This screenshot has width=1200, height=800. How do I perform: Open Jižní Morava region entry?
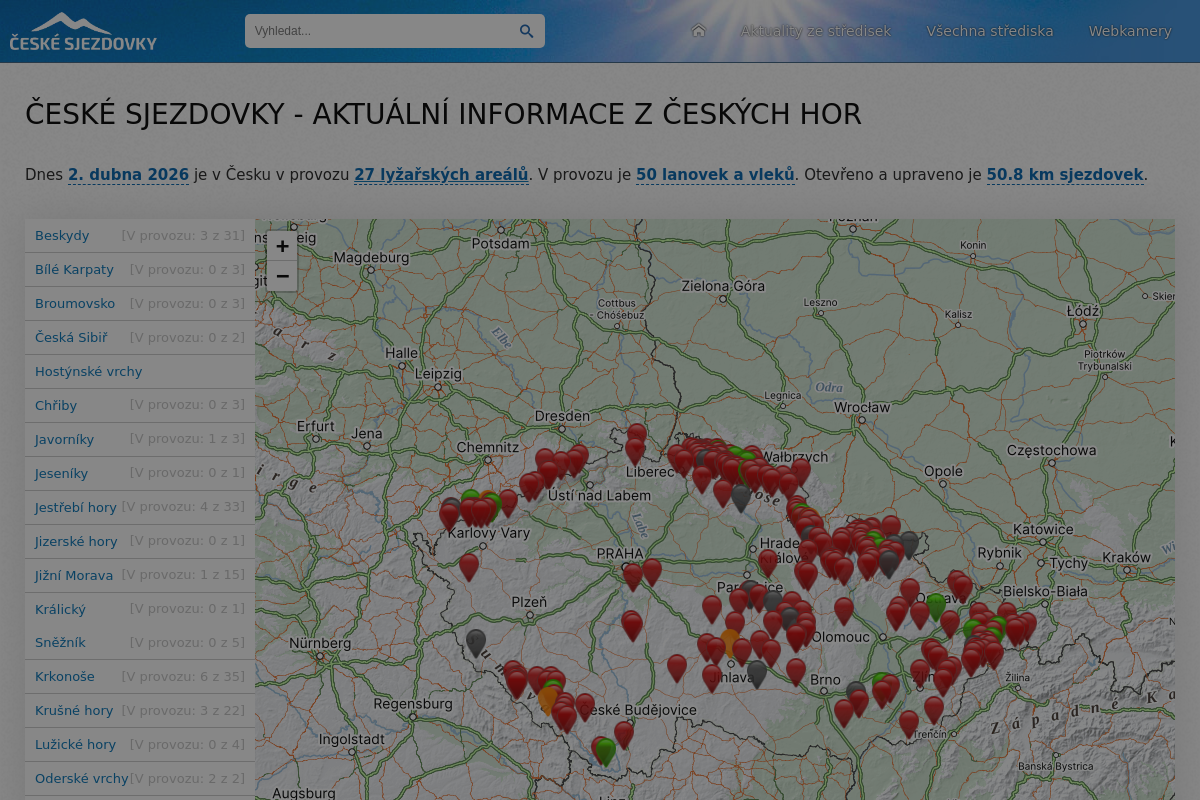click(74, 575)
